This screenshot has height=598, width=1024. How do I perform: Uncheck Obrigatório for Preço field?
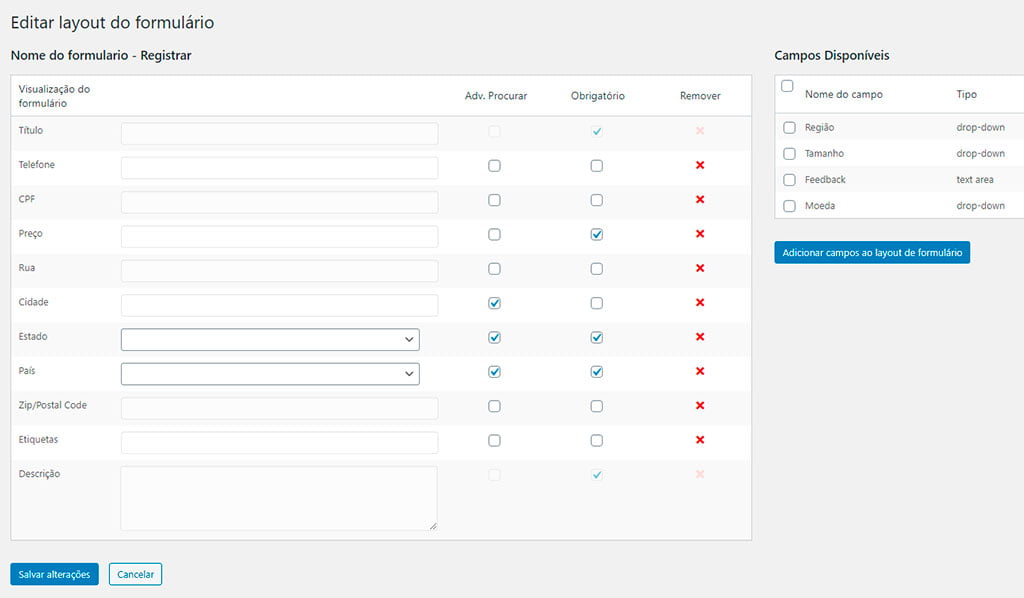click(x=597, y=234)
